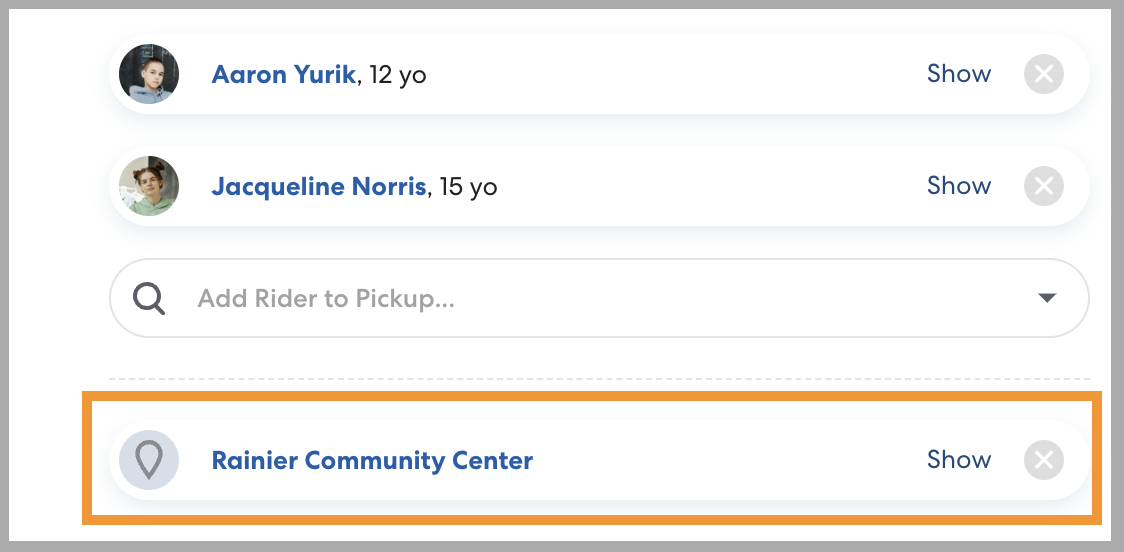
Task: Click Aaron Yurik's profile photo
Action: tap(149, 74)
